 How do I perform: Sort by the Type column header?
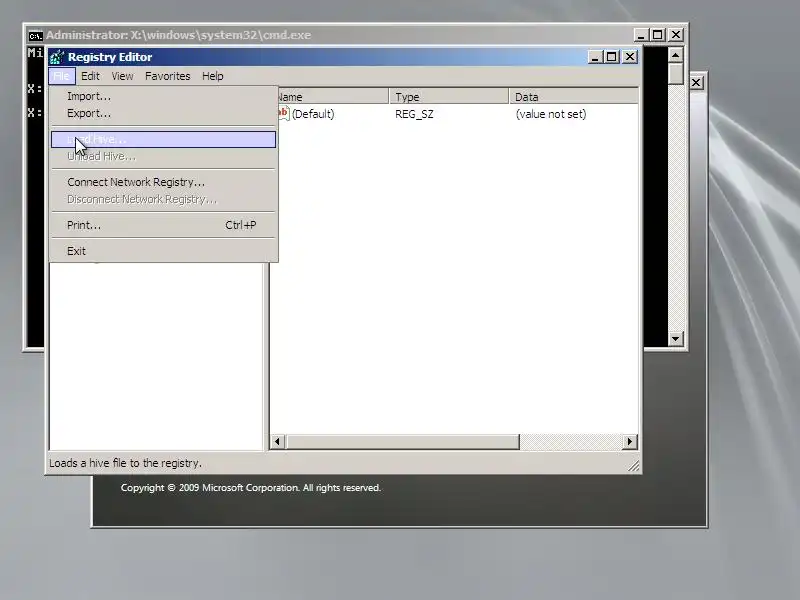pos(449,96)
